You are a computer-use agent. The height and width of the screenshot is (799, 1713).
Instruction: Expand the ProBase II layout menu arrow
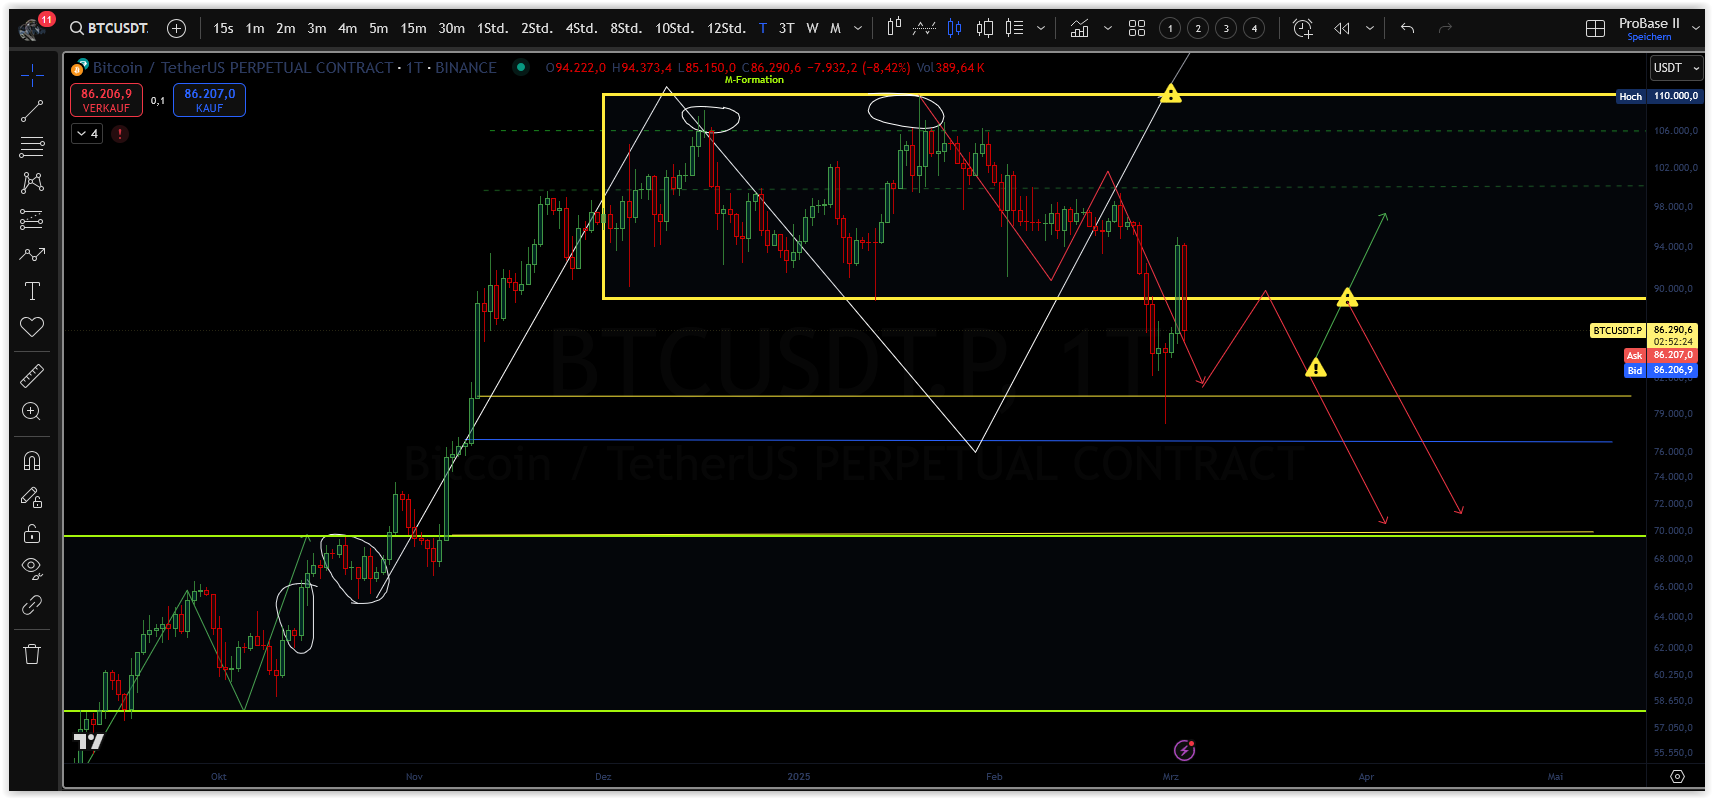coord(1696,28)
